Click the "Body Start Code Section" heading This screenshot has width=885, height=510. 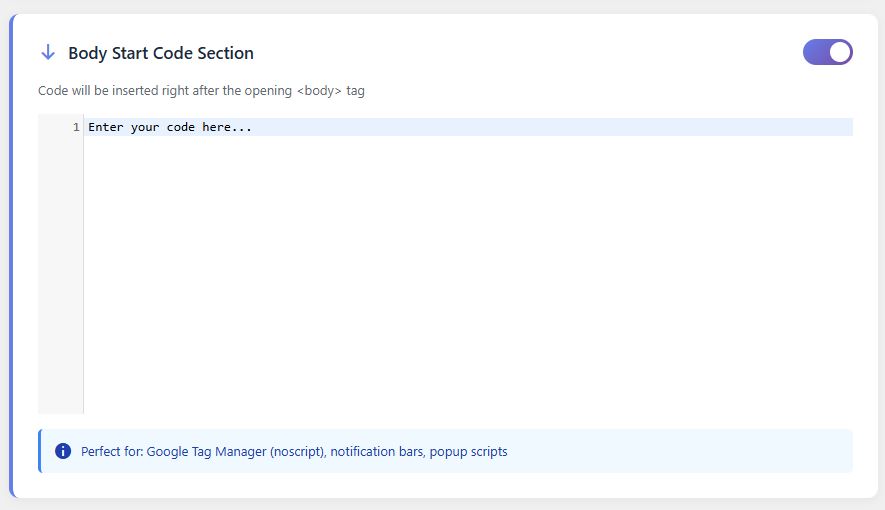click(x=161, y=53)
